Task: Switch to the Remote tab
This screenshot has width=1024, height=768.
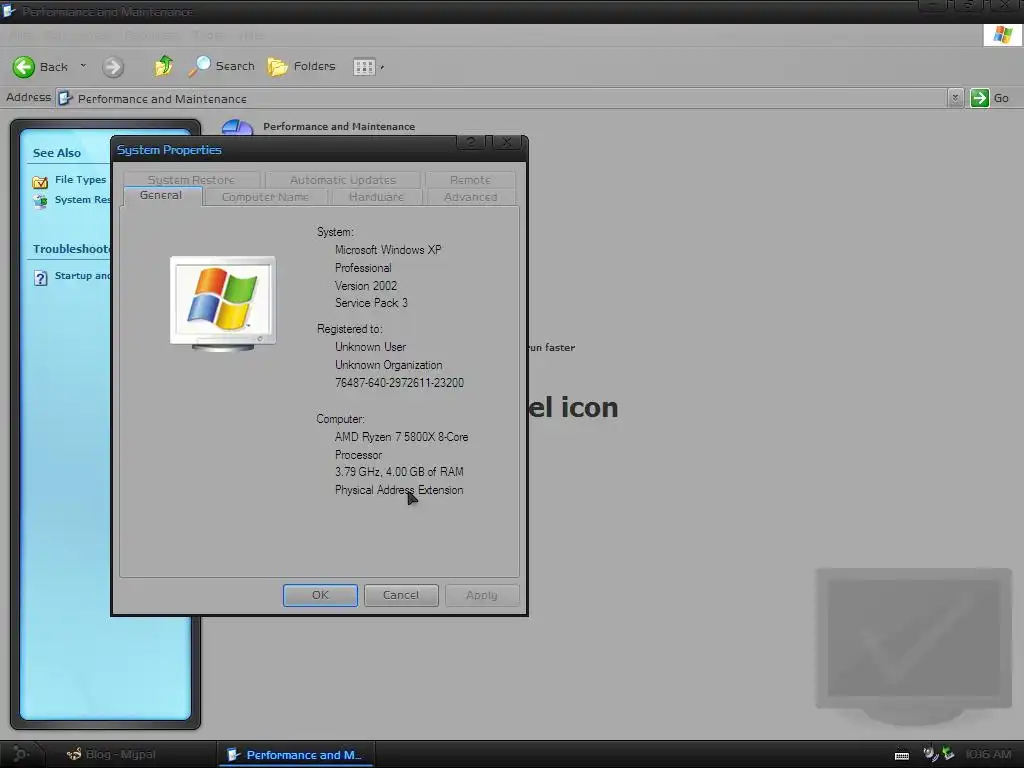Action: click(470, 180)
